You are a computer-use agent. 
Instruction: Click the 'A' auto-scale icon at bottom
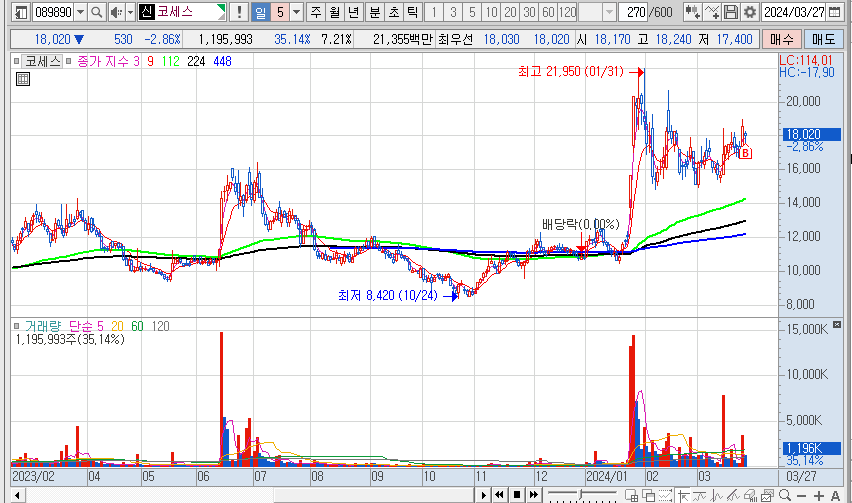coord(836,495)
